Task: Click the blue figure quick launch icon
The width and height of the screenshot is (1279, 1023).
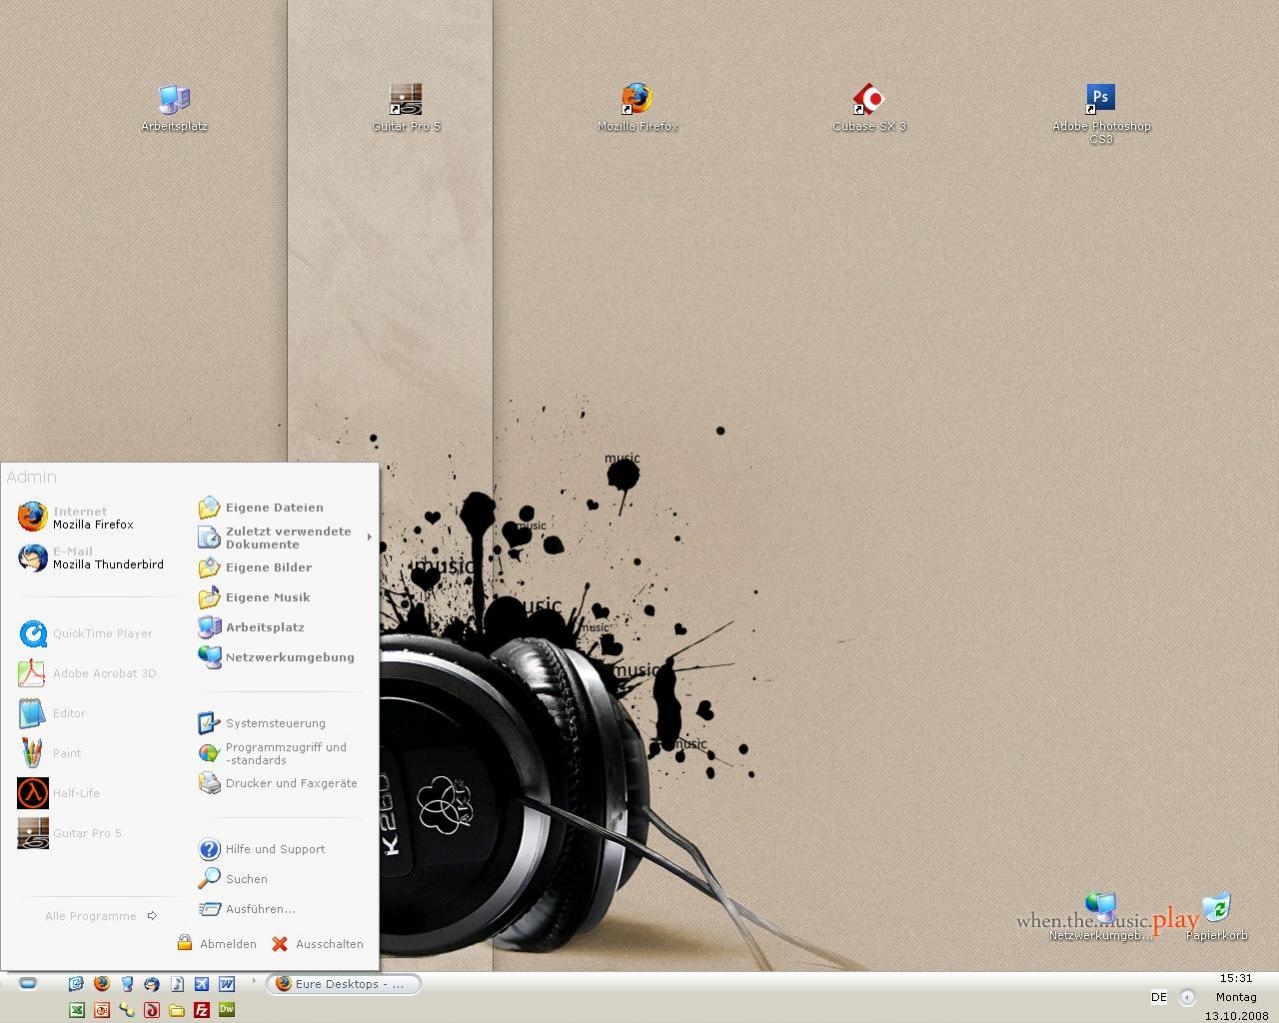Action: tap(126, 984)
